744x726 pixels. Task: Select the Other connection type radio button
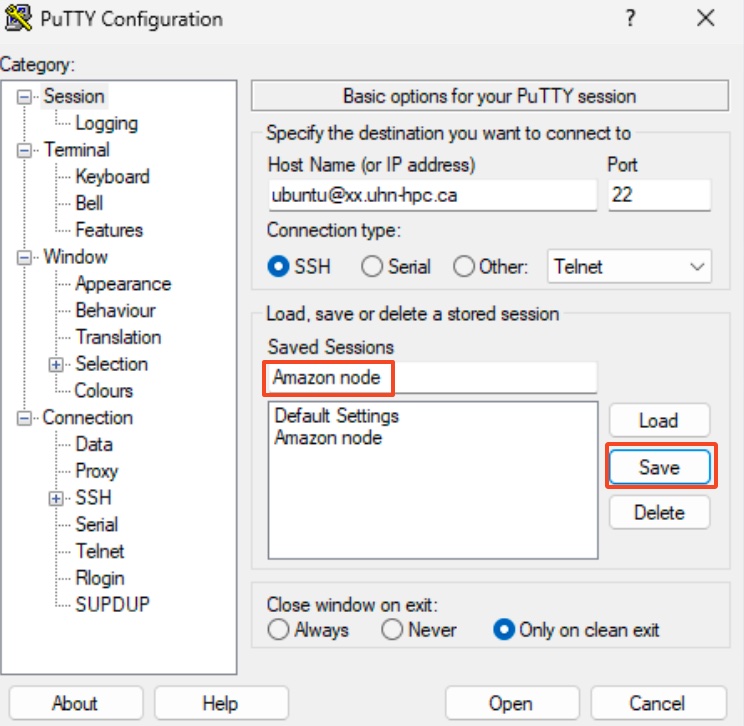click(x=464, y=266)
